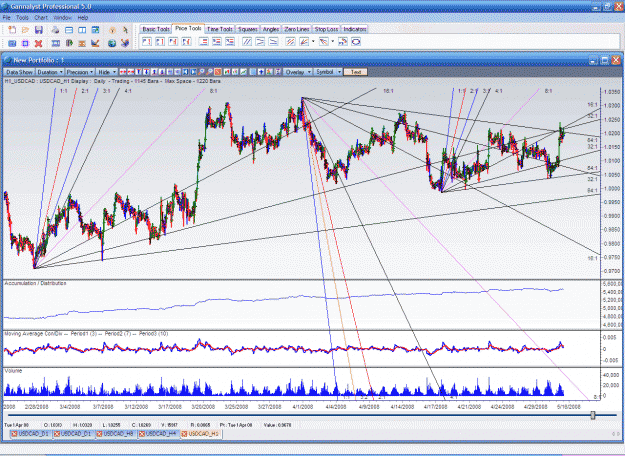
Task: Switch to the Squares tab
Action: [248, 29]
